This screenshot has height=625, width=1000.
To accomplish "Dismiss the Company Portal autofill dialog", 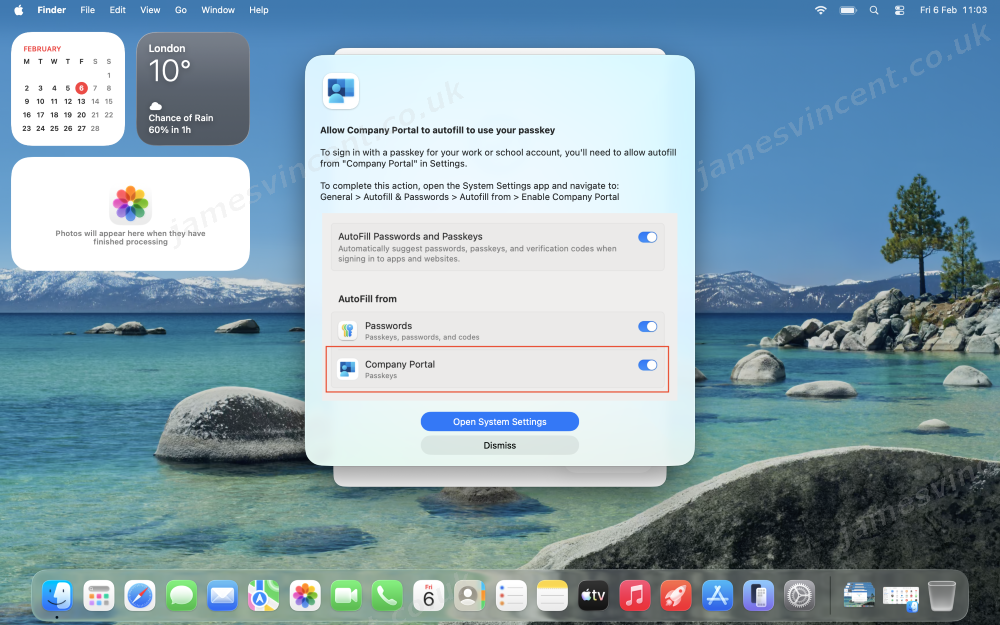I will 499,445.
